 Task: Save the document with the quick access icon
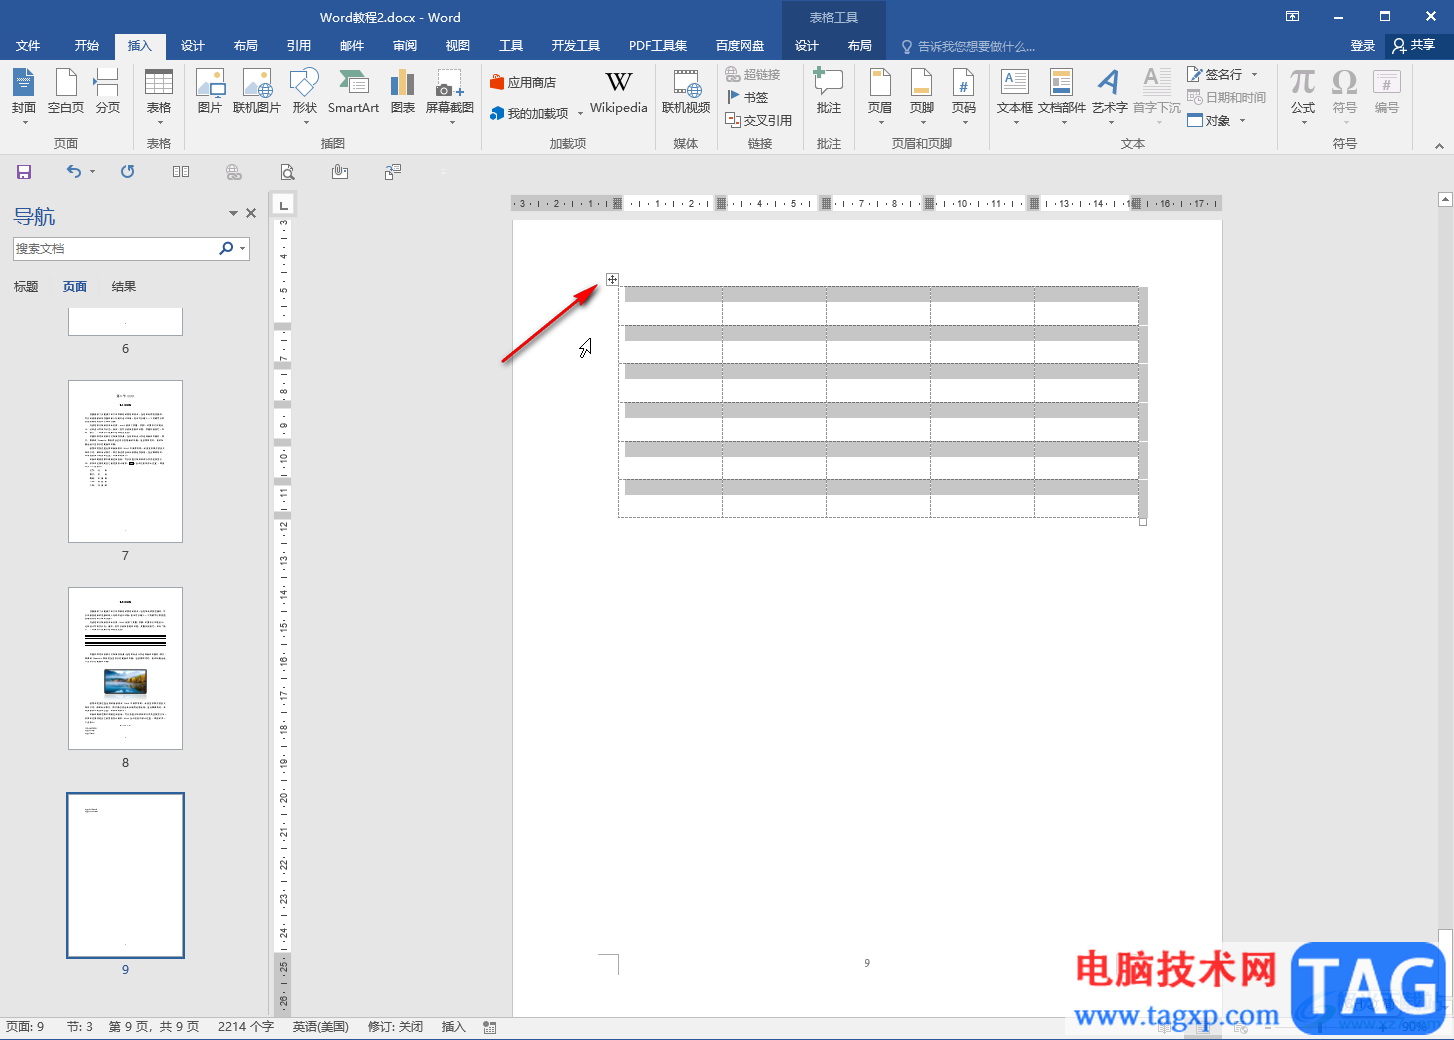pos(24,172)
